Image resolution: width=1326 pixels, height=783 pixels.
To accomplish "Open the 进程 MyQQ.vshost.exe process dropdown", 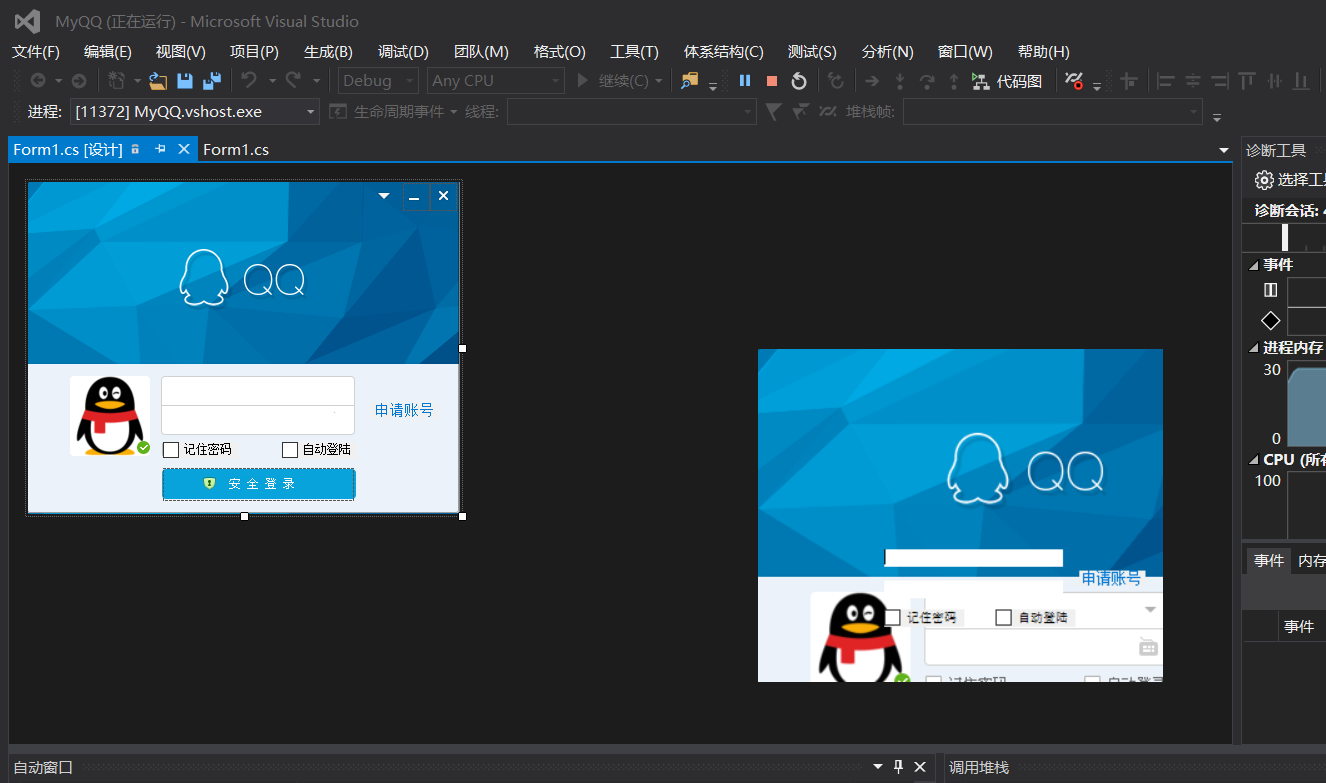I will pyautogui.click(x=195, y=112).
